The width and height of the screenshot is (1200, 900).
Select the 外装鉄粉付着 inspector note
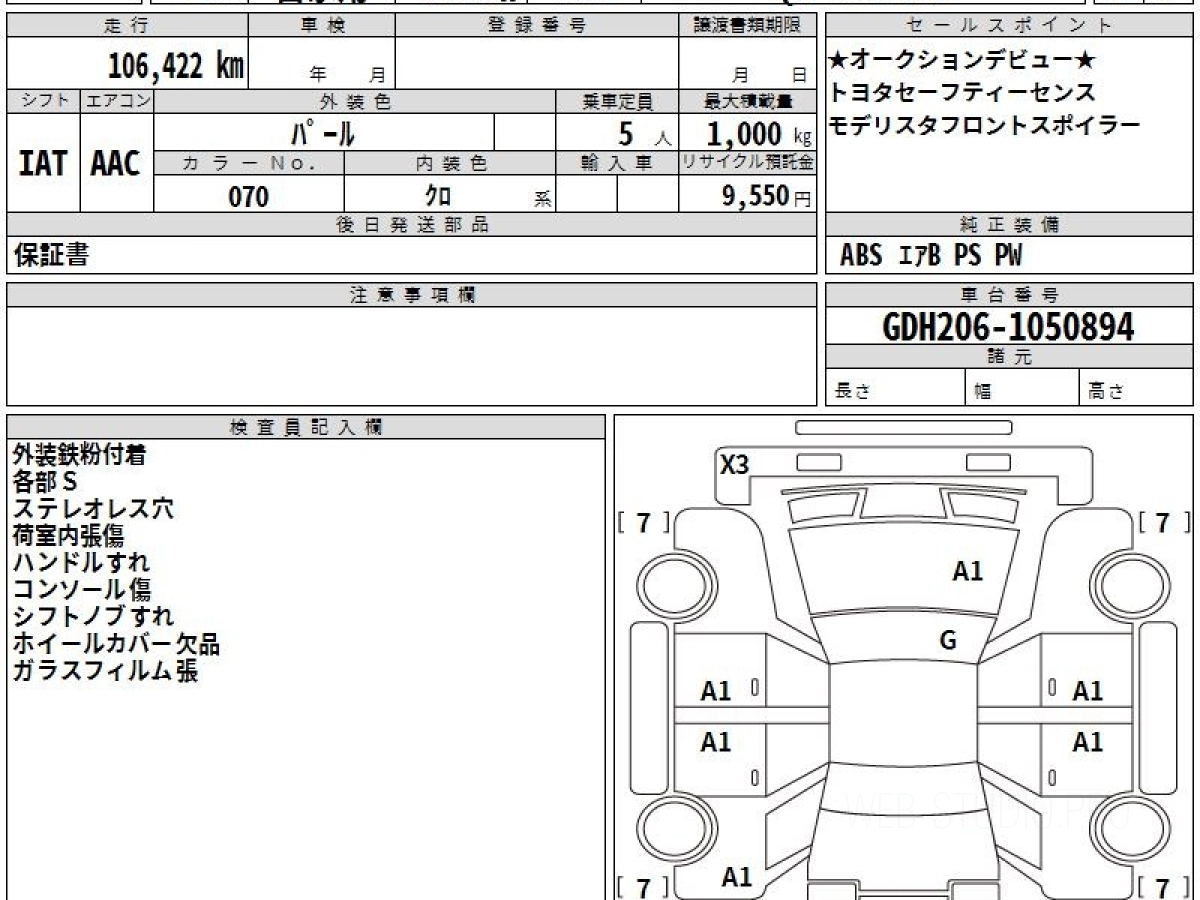80,455
